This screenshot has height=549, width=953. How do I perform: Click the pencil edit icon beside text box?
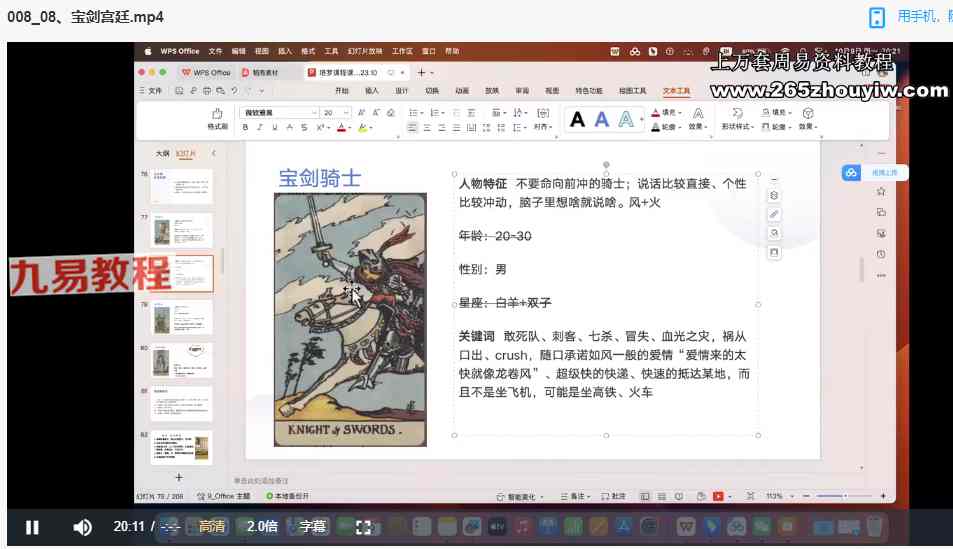pos(774,214)
